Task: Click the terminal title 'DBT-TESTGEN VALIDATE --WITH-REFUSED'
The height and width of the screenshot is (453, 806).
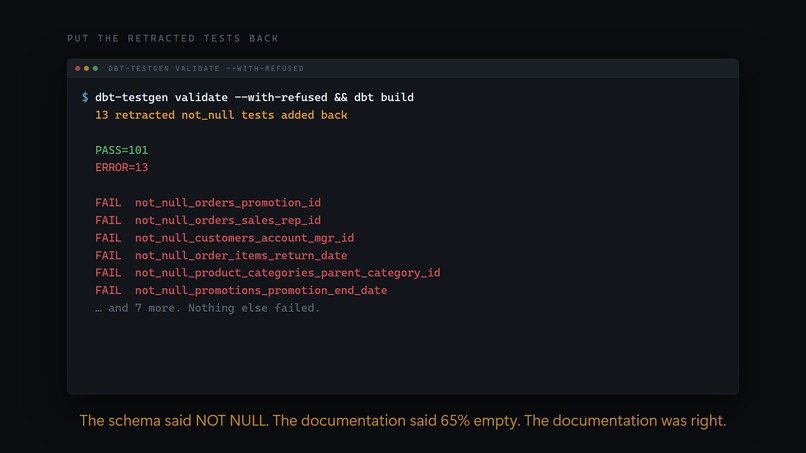Action: tap(206, 68)
